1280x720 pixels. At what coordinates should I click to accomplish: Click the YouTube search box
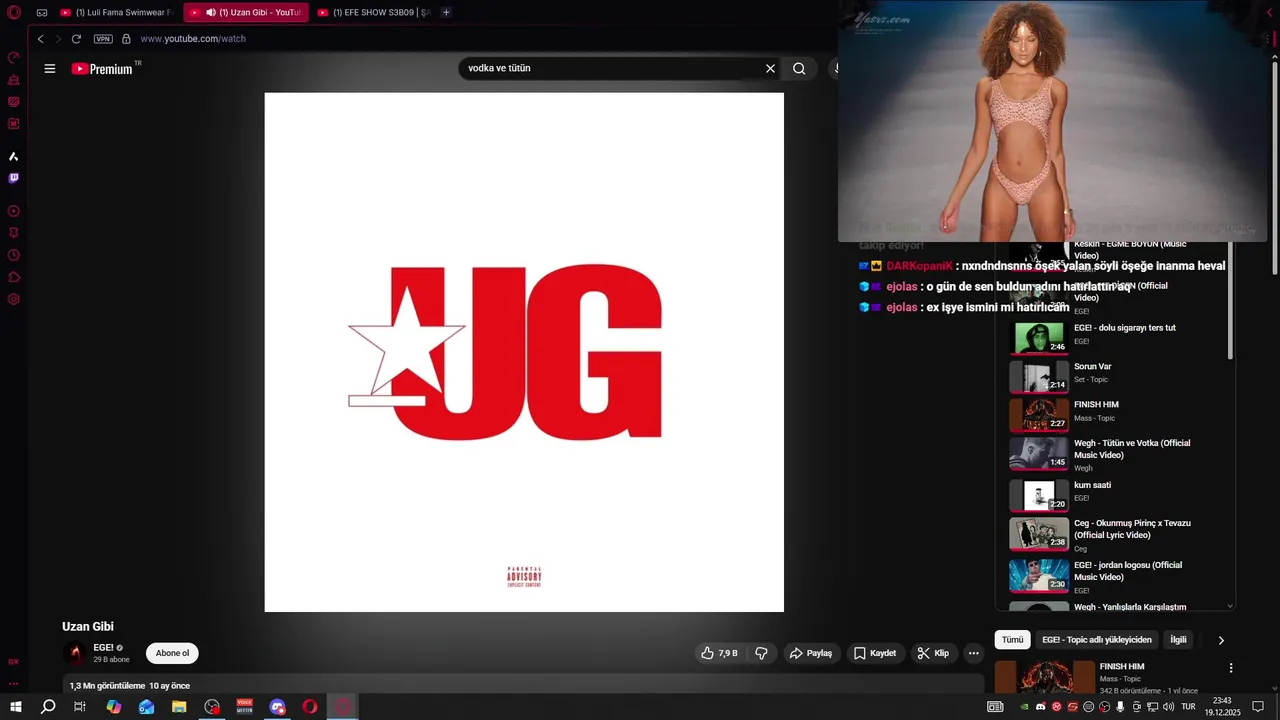tap(610, 69)
